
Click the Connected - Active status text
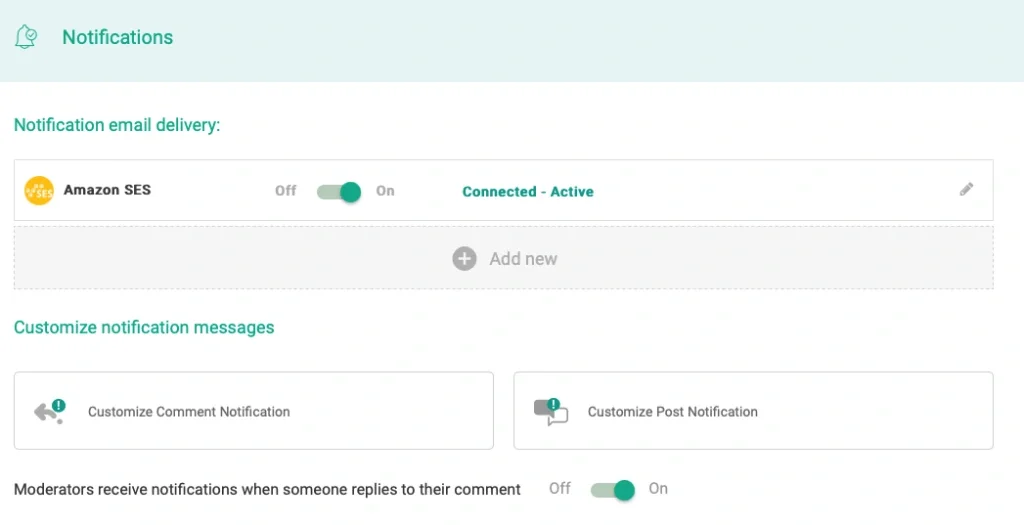pyautogui.click(x=527, y=191)
